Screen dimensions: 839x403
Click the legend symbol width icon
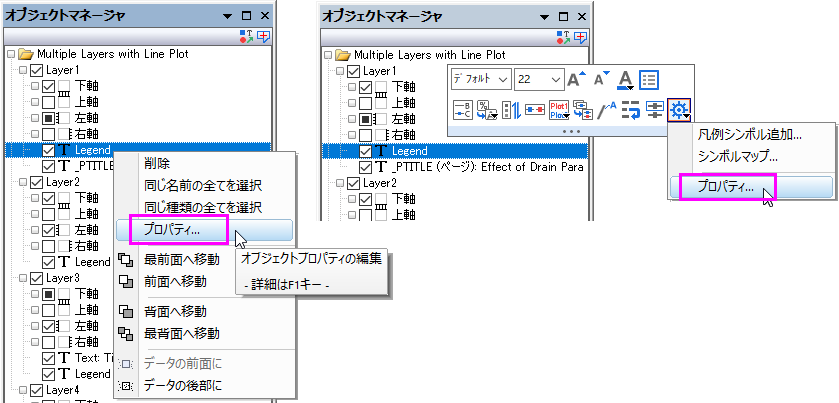pyautogui.click(x=655, y=110)
